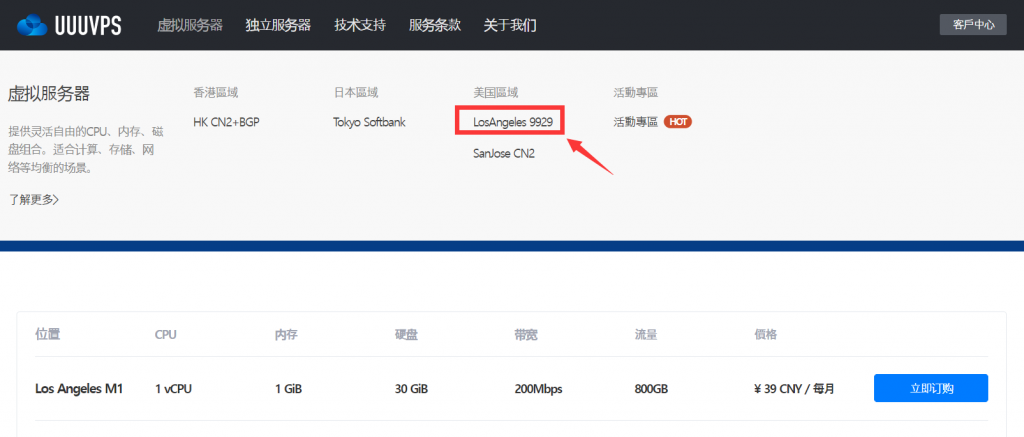This screenshot has height=437, width=1024.
Task: Click the 位置 column header
Action: (x=48, y=335)
